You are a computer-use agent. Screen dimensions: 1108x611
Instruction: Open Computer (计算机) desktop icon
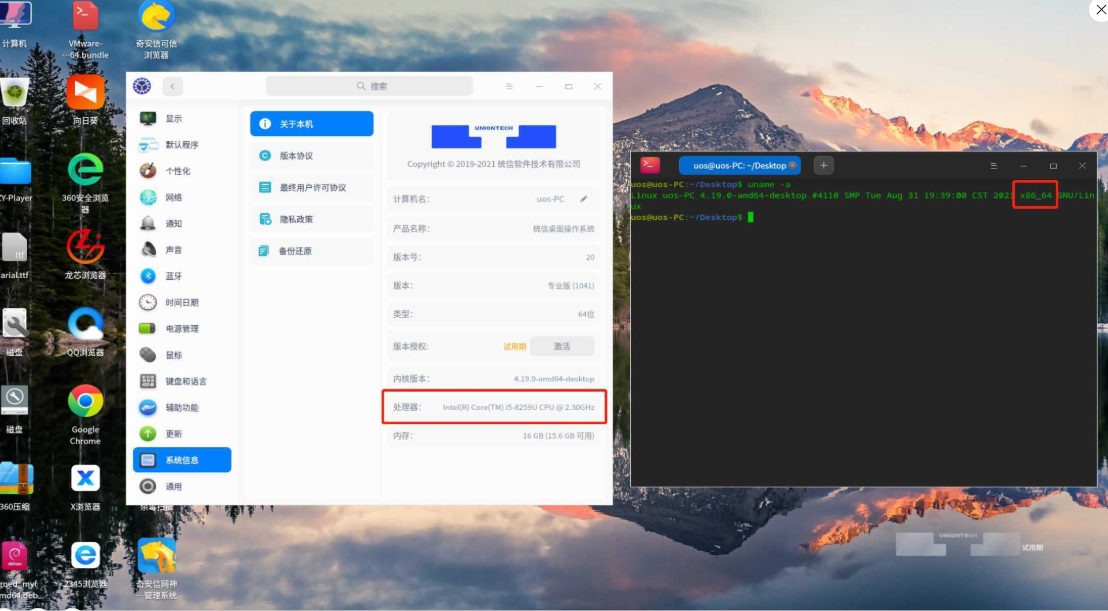coord(15,25)
